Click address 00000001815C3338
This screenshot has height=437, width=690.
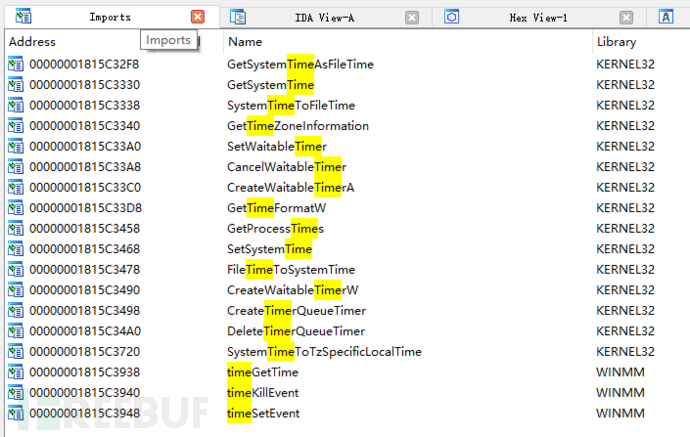[84, 105]
